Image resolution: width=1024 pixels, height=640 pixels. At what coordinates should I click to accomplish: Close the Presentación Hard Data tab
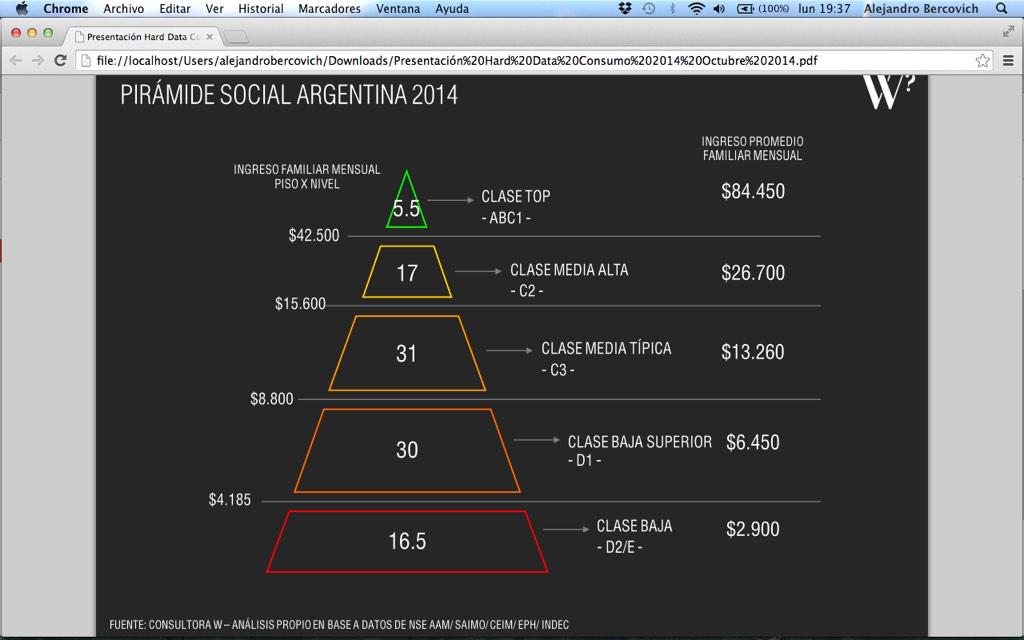point(210,37)
